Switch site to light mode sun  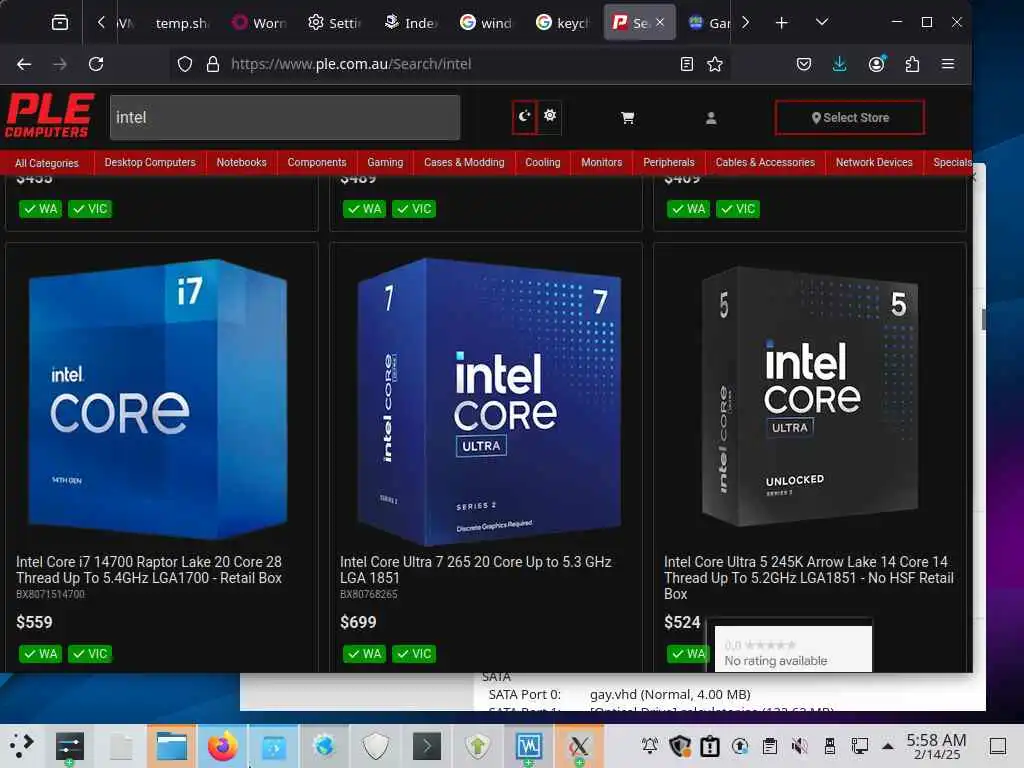tap(550, 116)
